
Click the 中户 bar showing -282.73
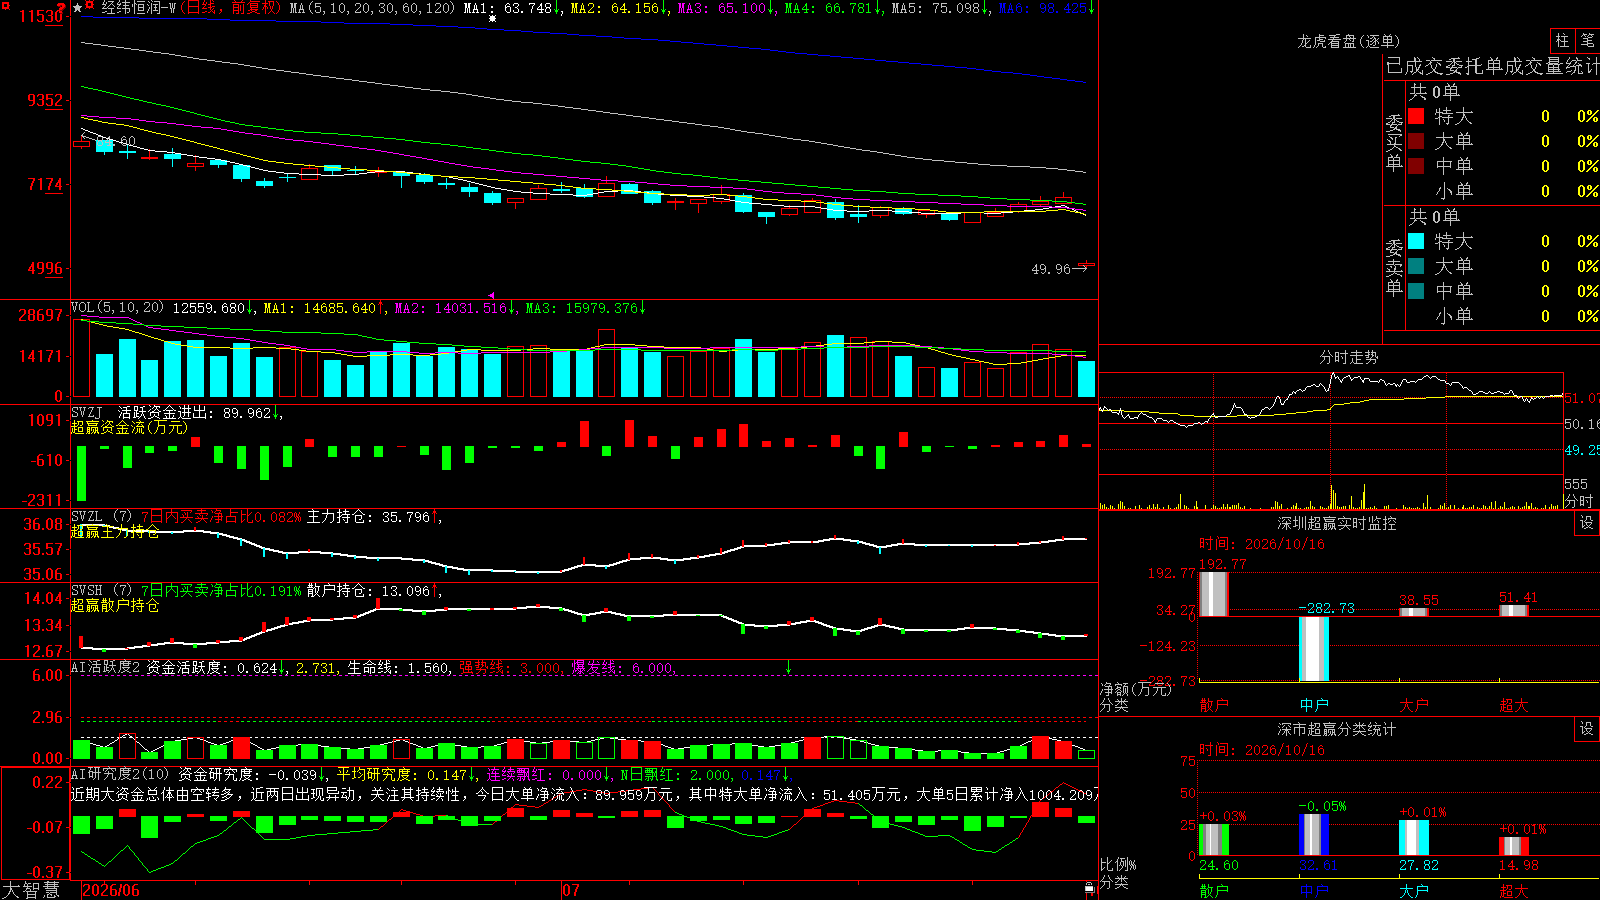(1313, 649)
